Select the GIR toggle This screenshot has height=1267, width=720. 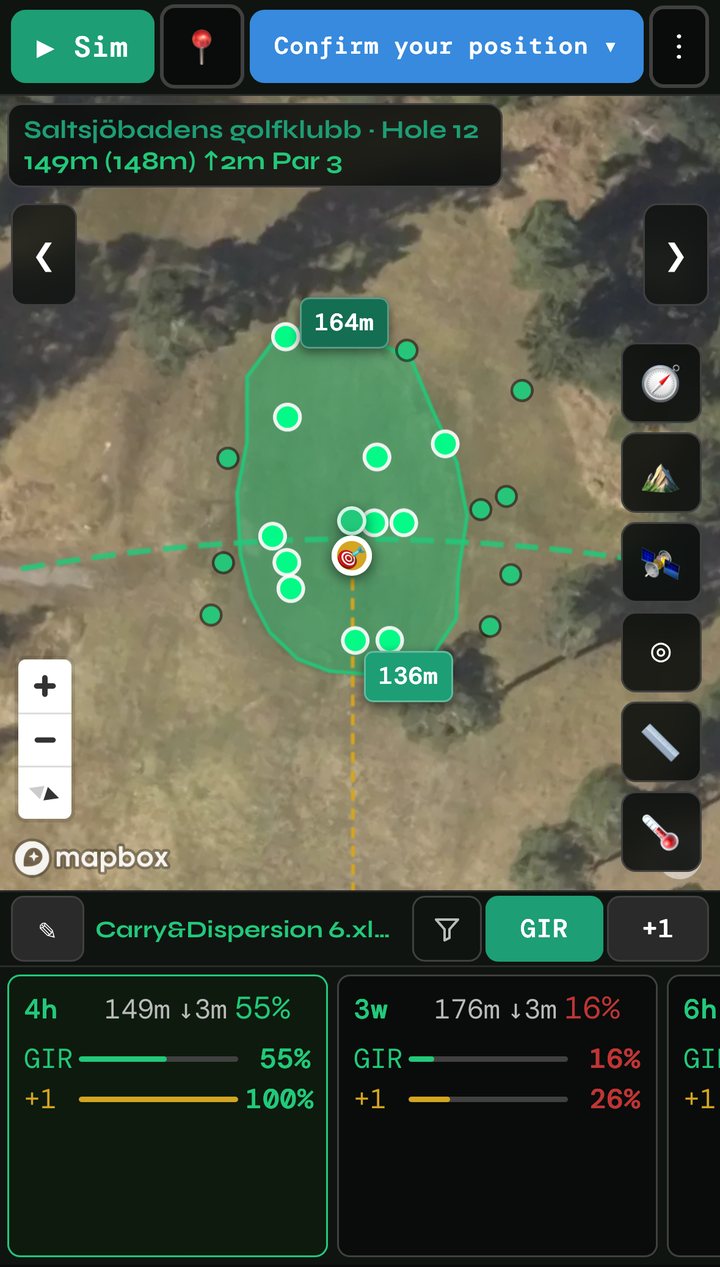point(544,929)
